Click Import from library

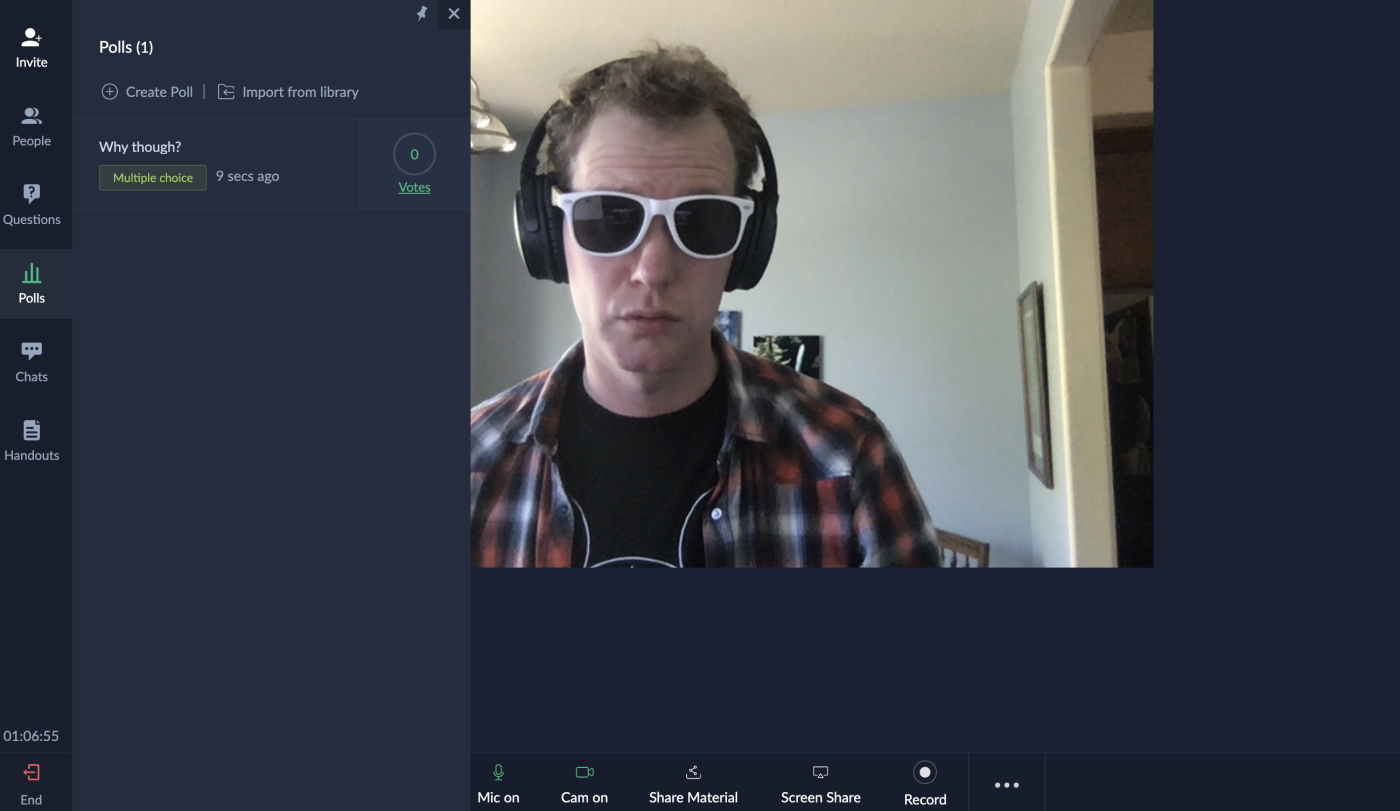pos(288,92)
